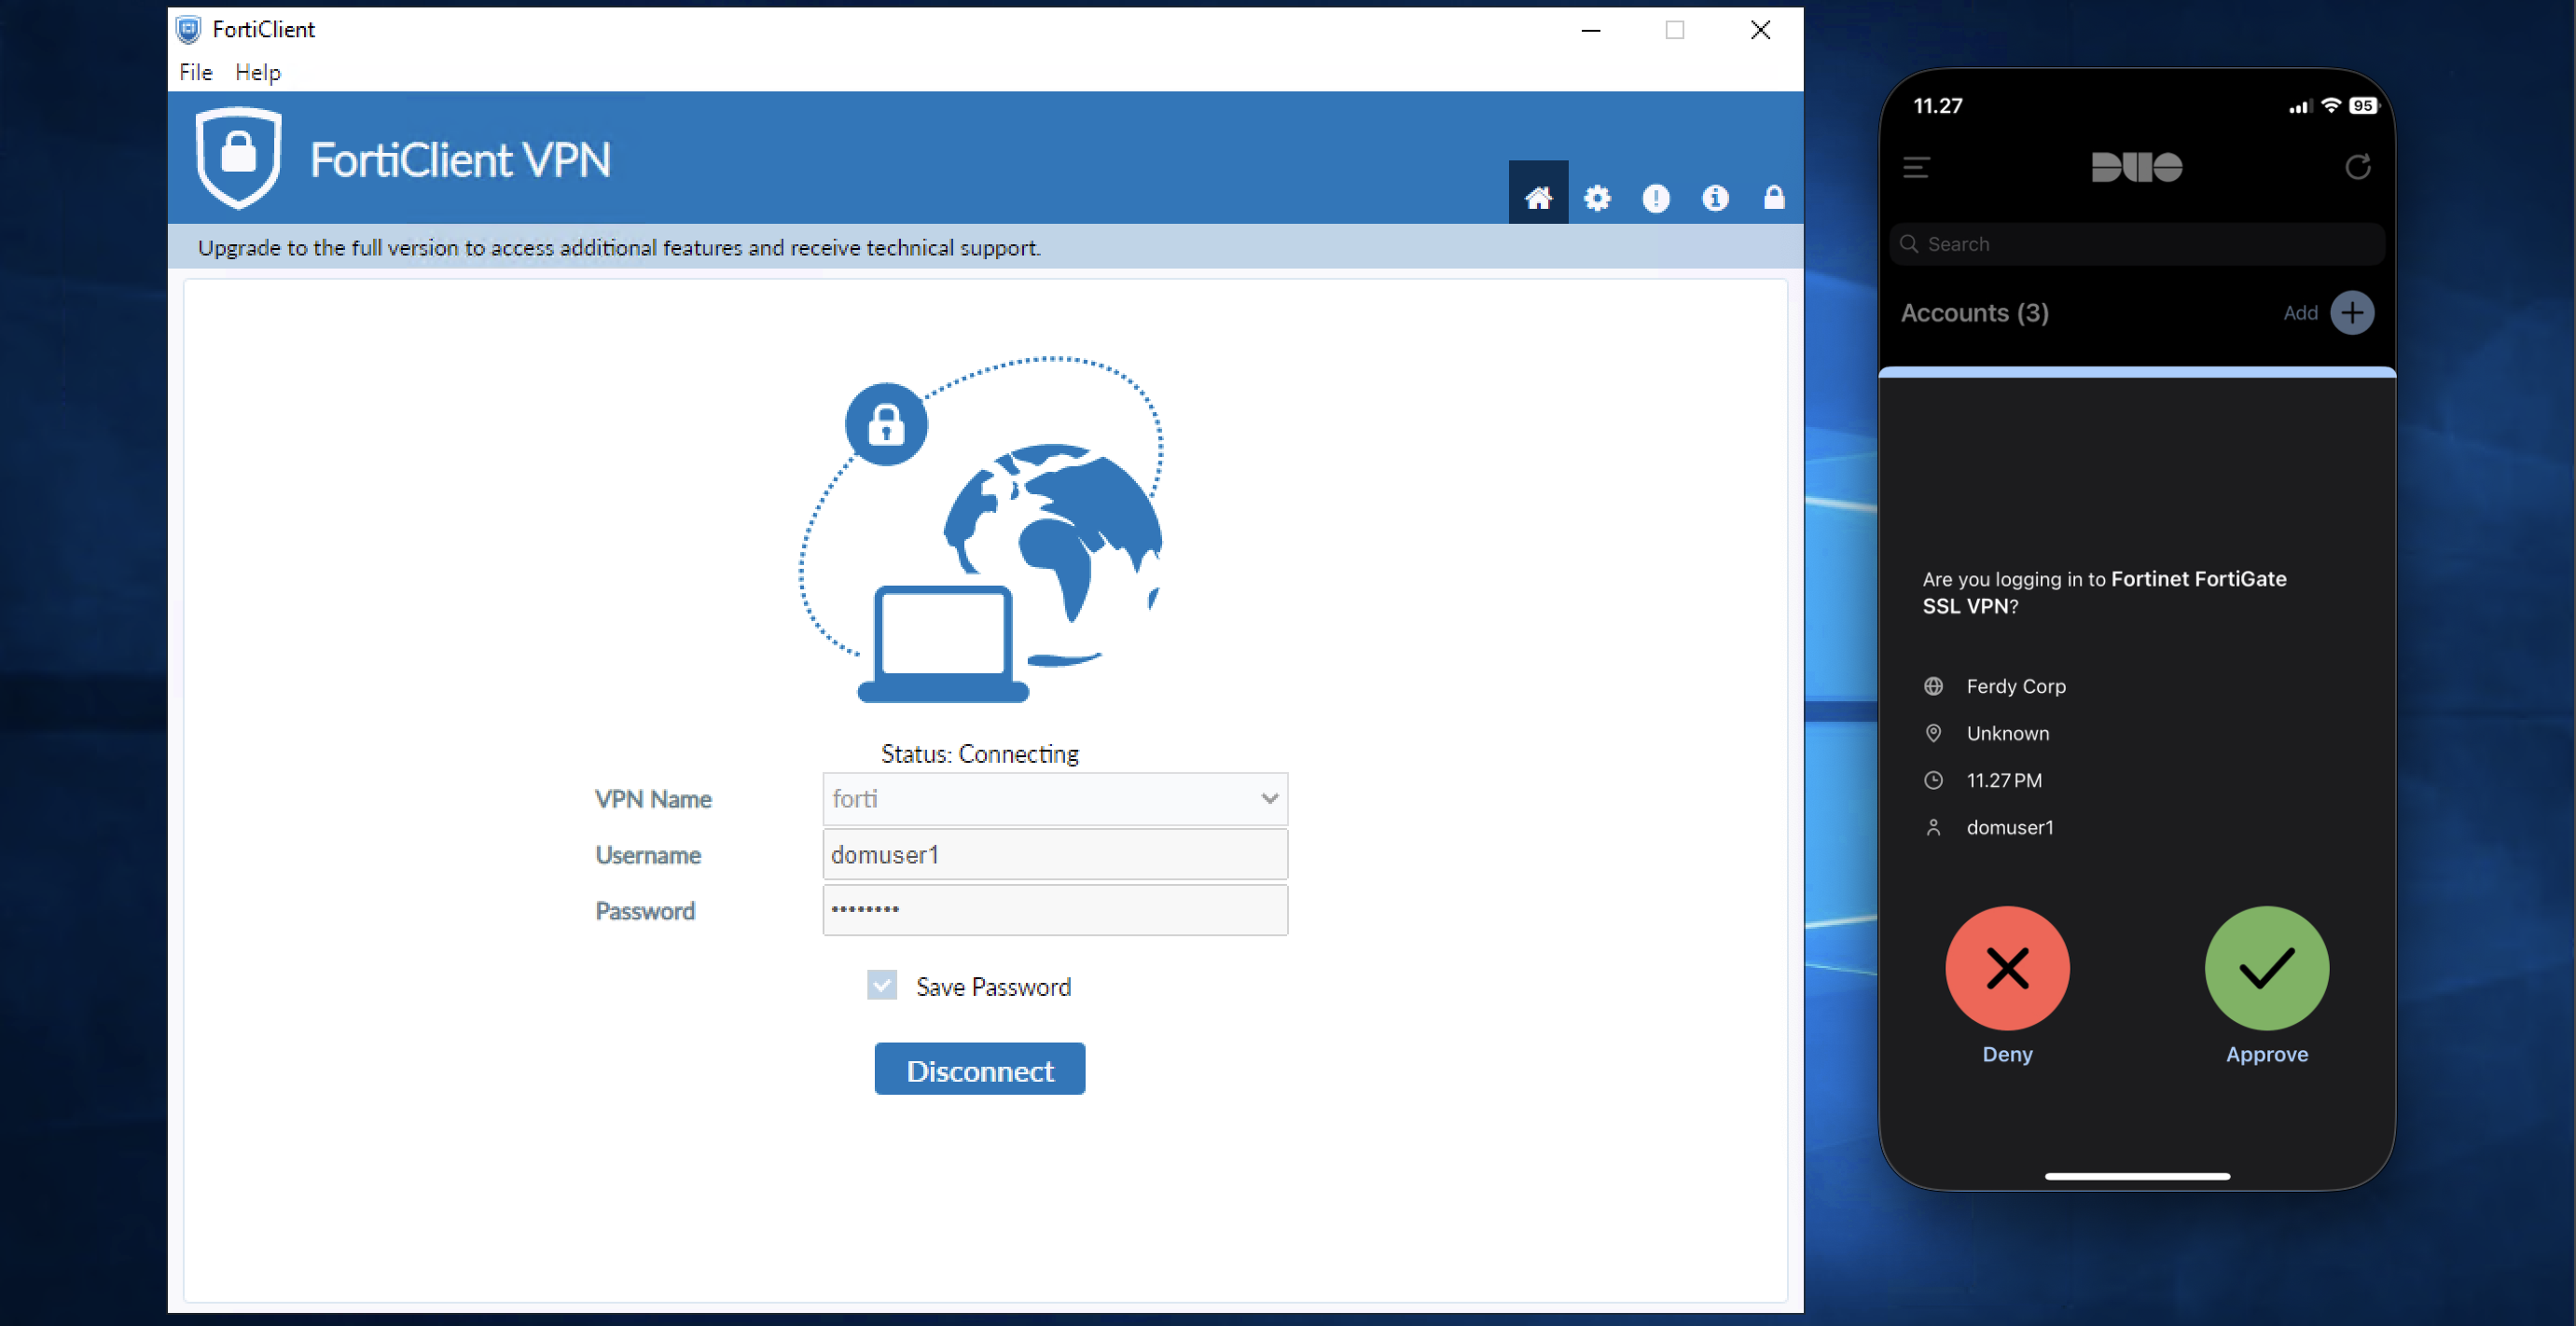Click the padlock icon in header toolbar
Viewport: 2576px width, 1326px height.
pyautogui.click(x=1773, y=197)
